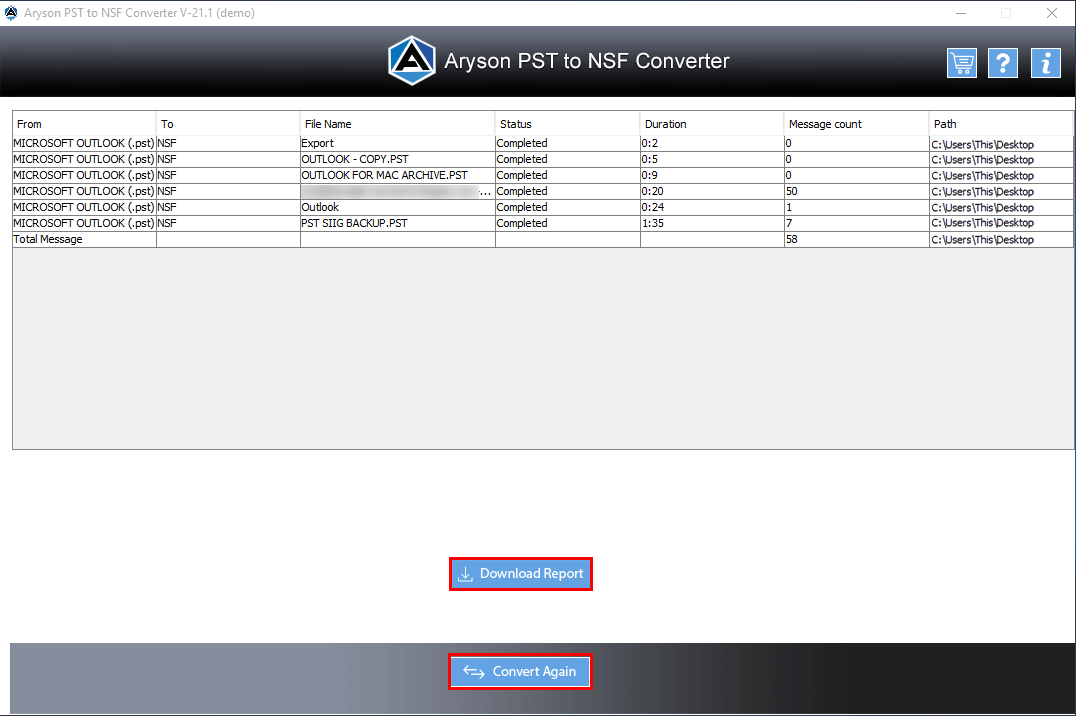The height and width of the screenshot is (716, 1076).
Task: Click Completed status in Export row
Action: tap(568, 143)
